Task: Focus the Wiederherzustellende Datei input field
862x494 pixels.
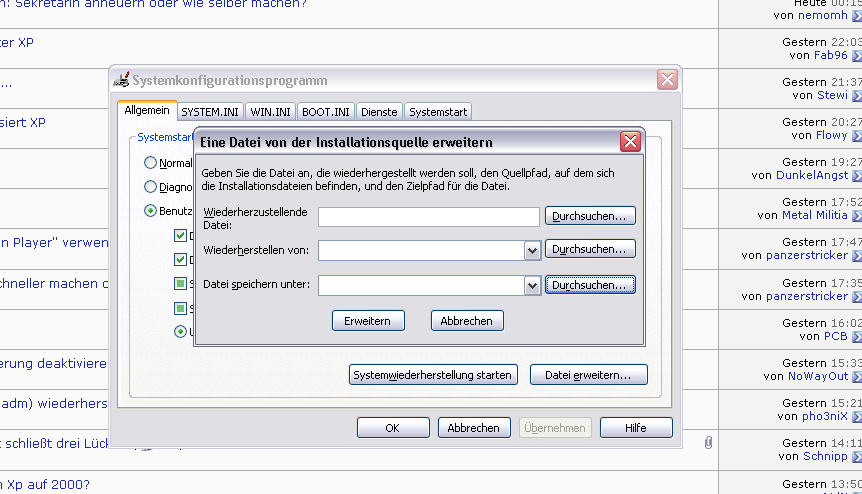Action: click(429, 217)
